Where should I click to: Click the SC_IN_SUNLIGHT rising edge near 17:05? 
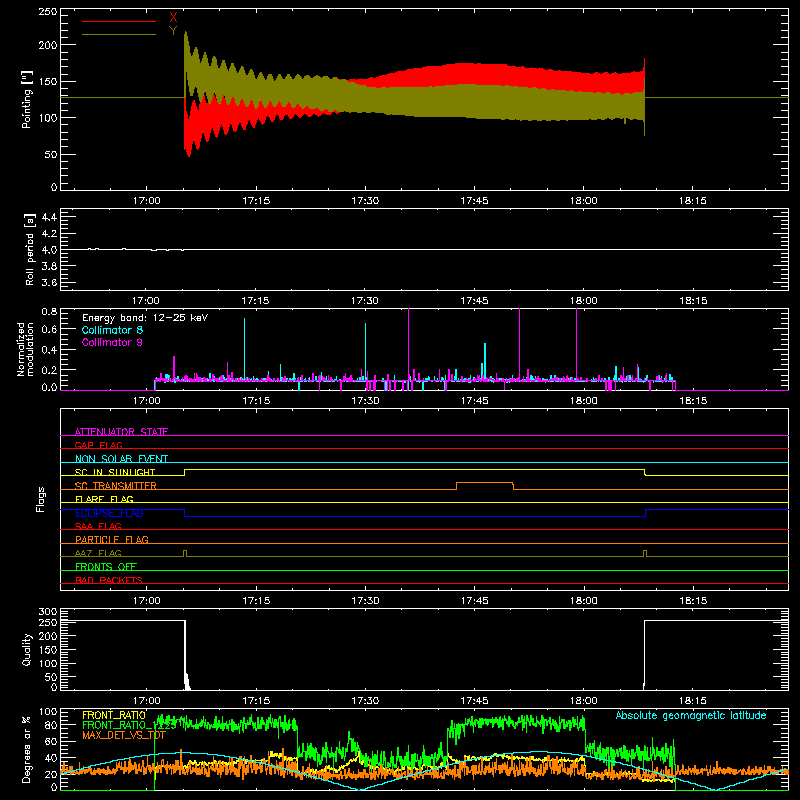tap(185, 472)
